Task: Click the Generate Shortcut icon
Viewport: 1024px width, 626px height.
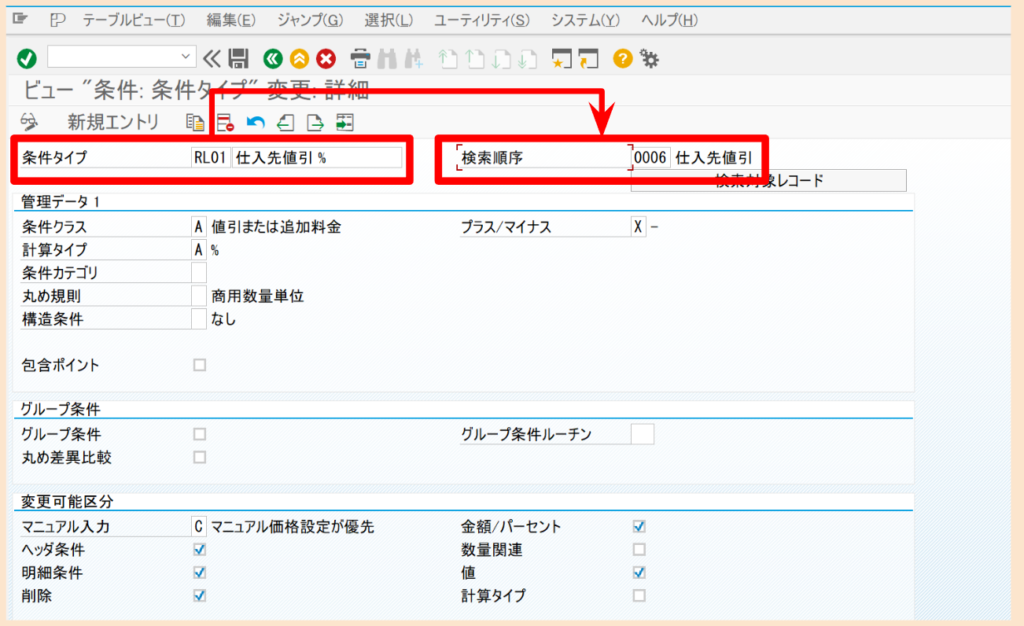Action: pyautogui.click(x=588, y=59)
